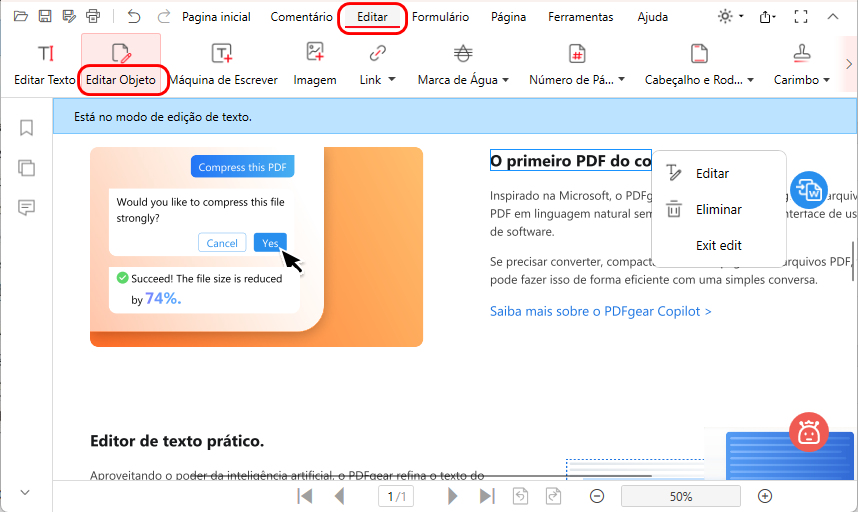Expand the Número de Pá... dropdown arrow
The width and height of the screenshot is (858, 512).
click(x=622, y=80)
